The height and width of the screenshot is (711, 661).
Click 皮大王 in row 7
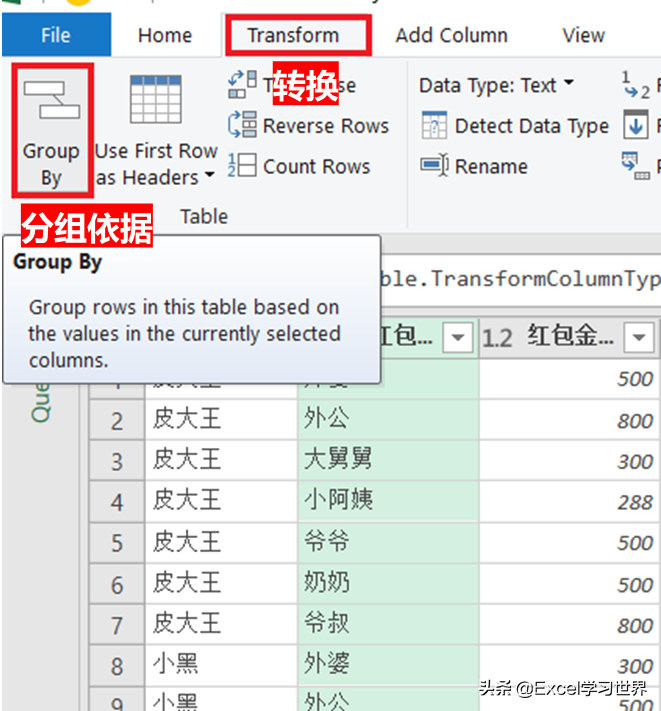tap(221, 624)
